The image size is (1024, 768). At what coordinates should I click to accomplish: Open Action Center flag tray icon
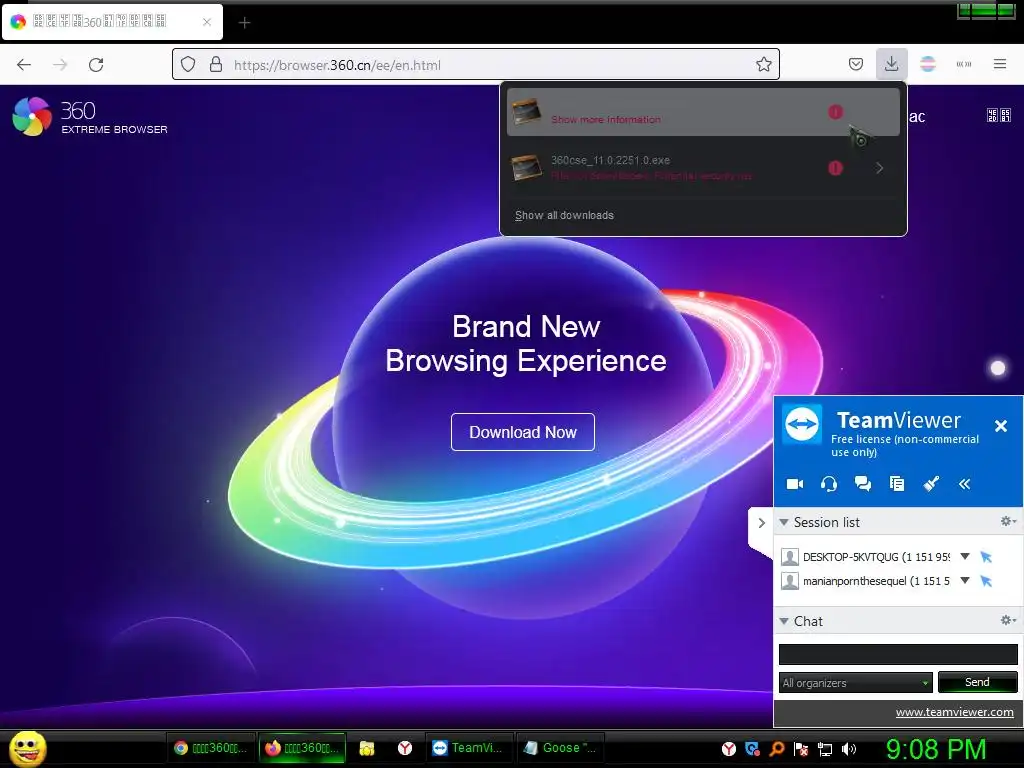tap(801, 749)
